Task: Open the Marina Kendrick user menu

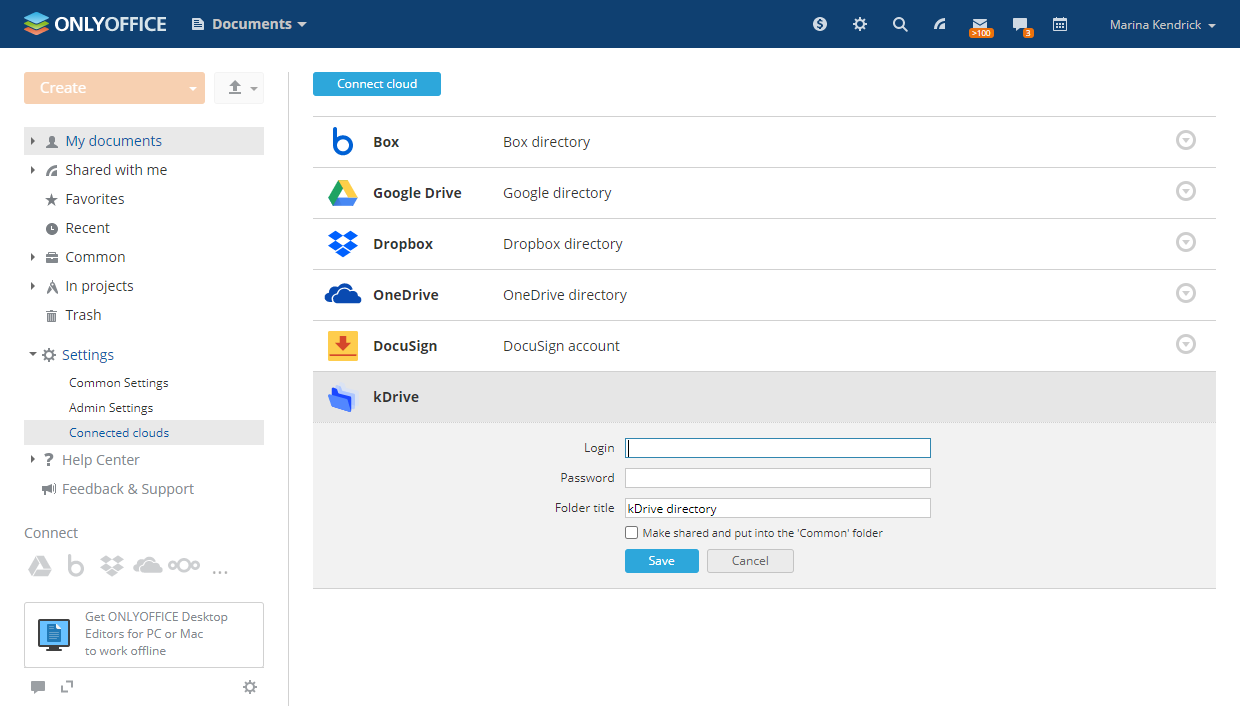Action: pyautogui.click(x=1162, y=24)
